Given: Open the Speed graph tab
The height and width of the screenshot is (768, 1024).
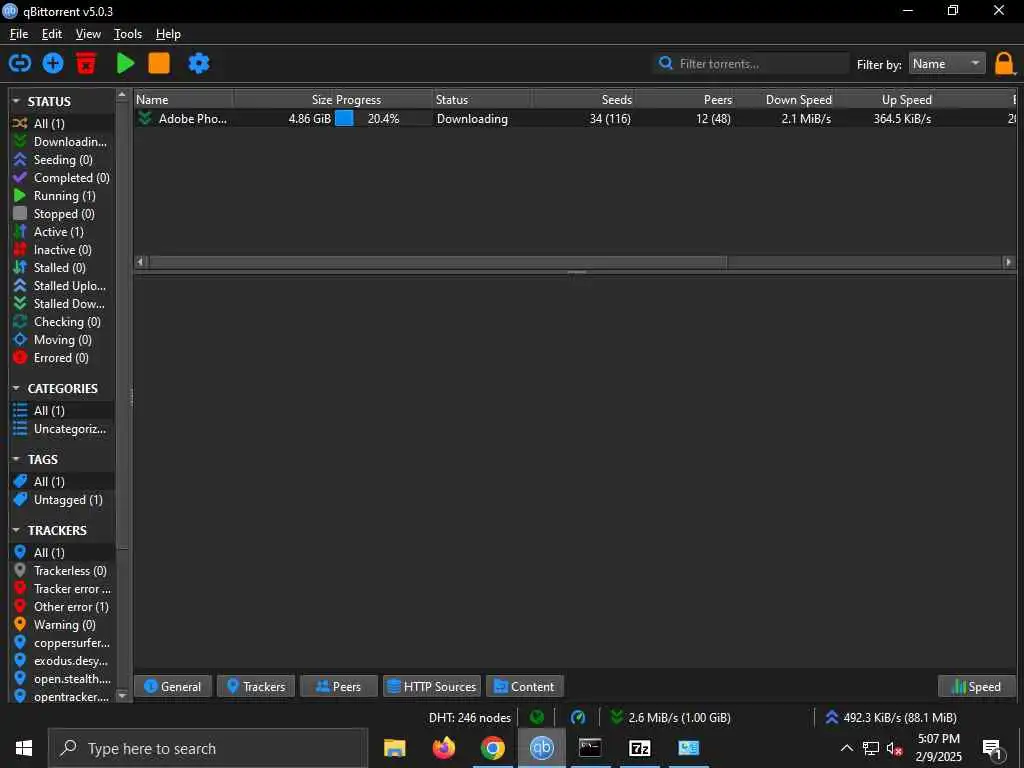Looking at the screenshot, I should point(977,686).
